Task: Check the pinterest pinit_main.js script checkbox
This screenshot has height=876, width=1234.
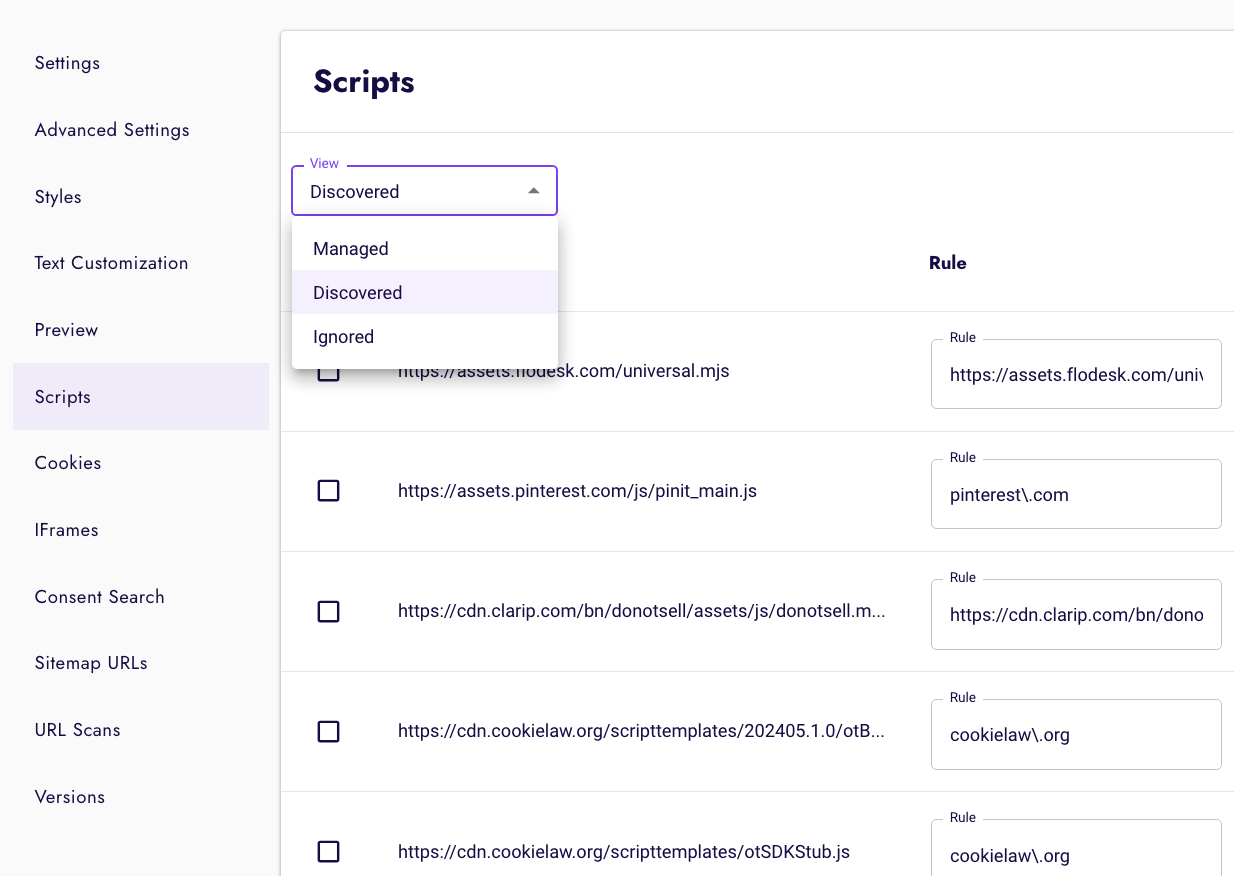Action: point(328,490)
